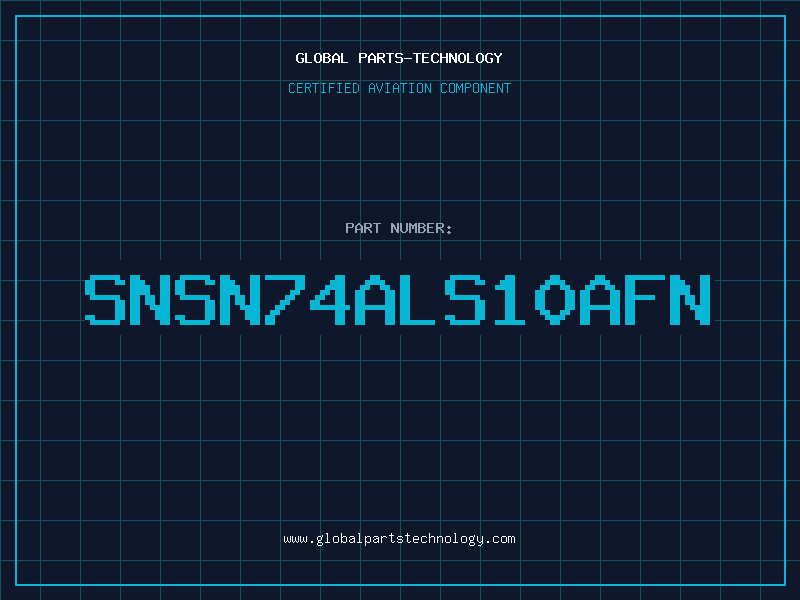Viewport: 800px width, 600px height.
Task: Click the word PART in label
Action: pyautogui.click(x=363, y=228)
